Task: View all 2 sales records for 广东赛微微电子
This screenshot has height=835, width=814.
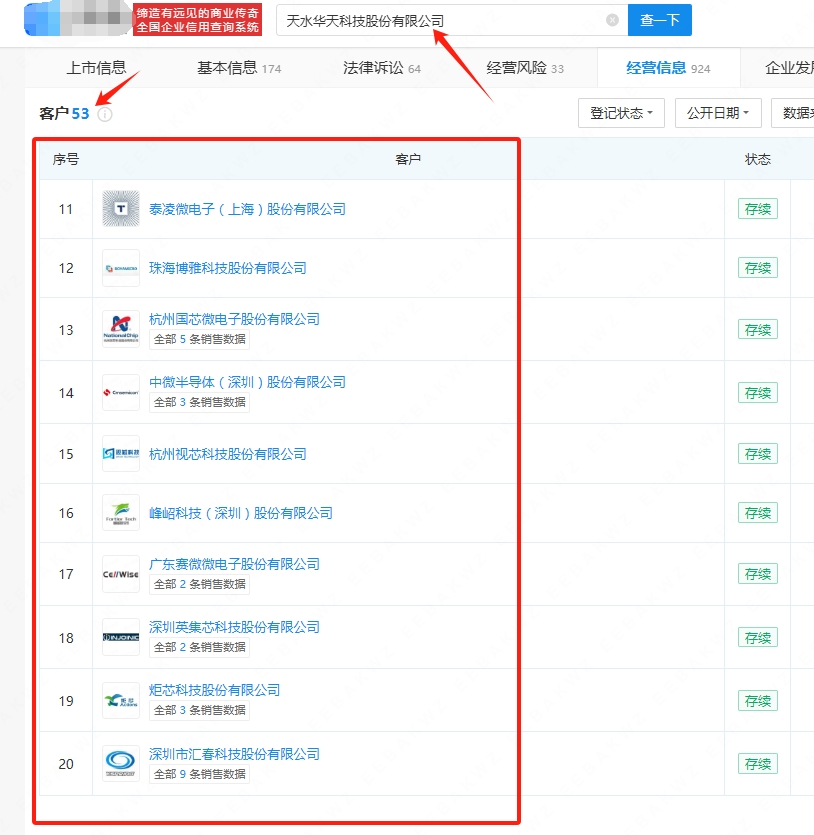Action: click(x=199, y=584)
